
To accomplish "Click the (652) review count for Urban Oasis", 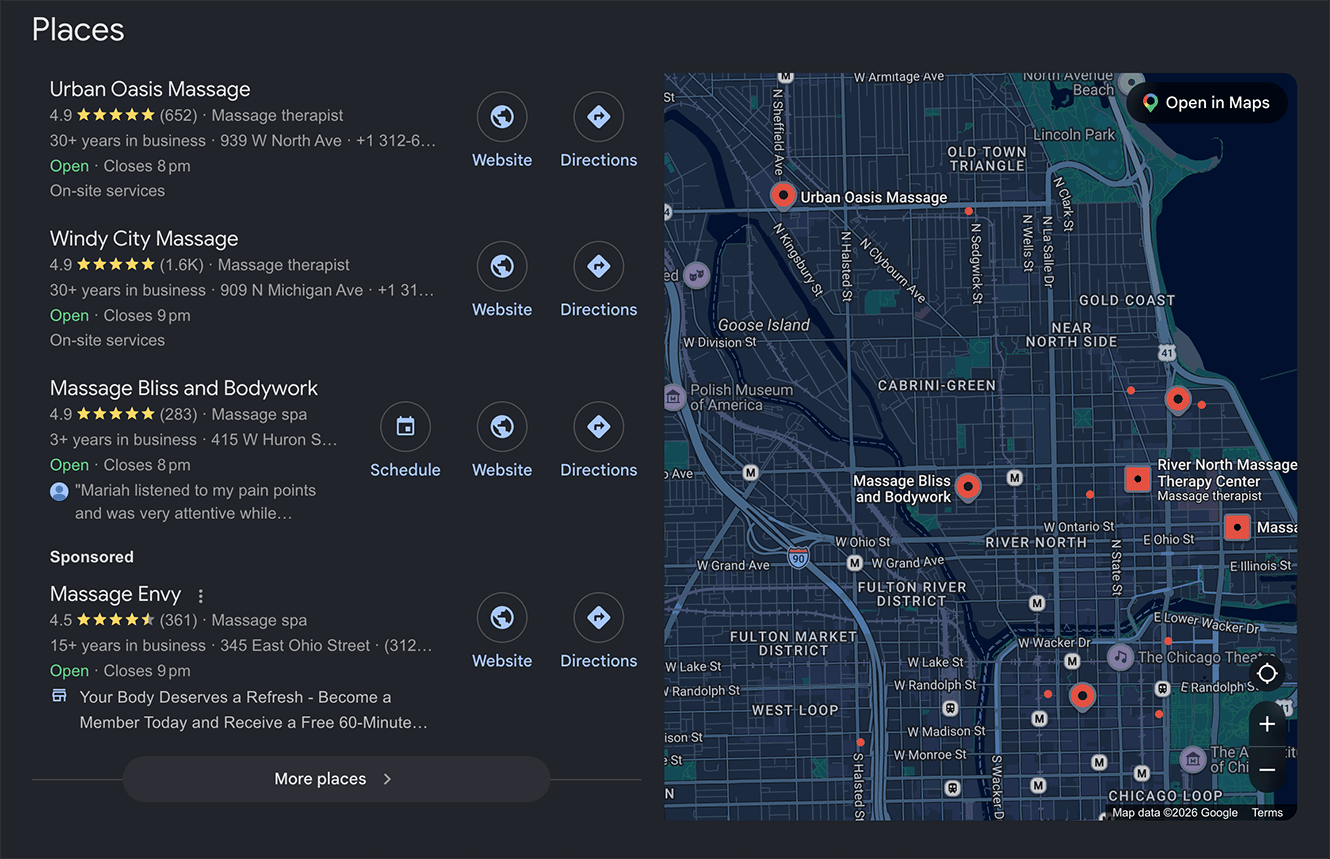I will pos(179,115).
